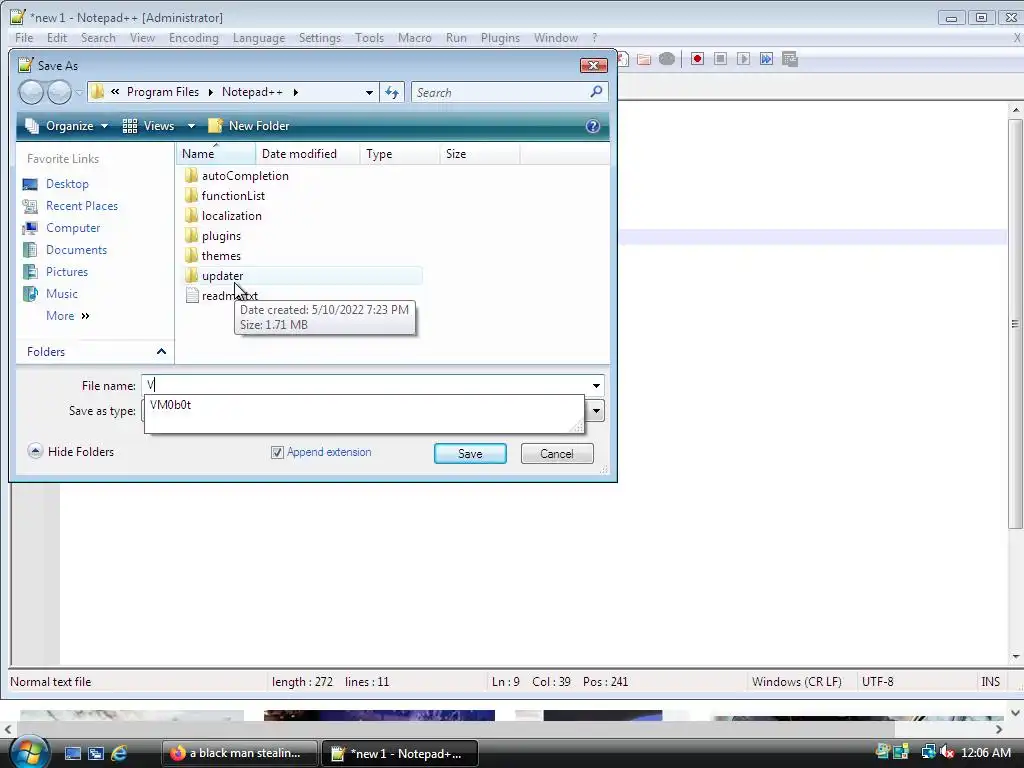Click the save recorded macro icon
1024x768 pixels.
790,59
